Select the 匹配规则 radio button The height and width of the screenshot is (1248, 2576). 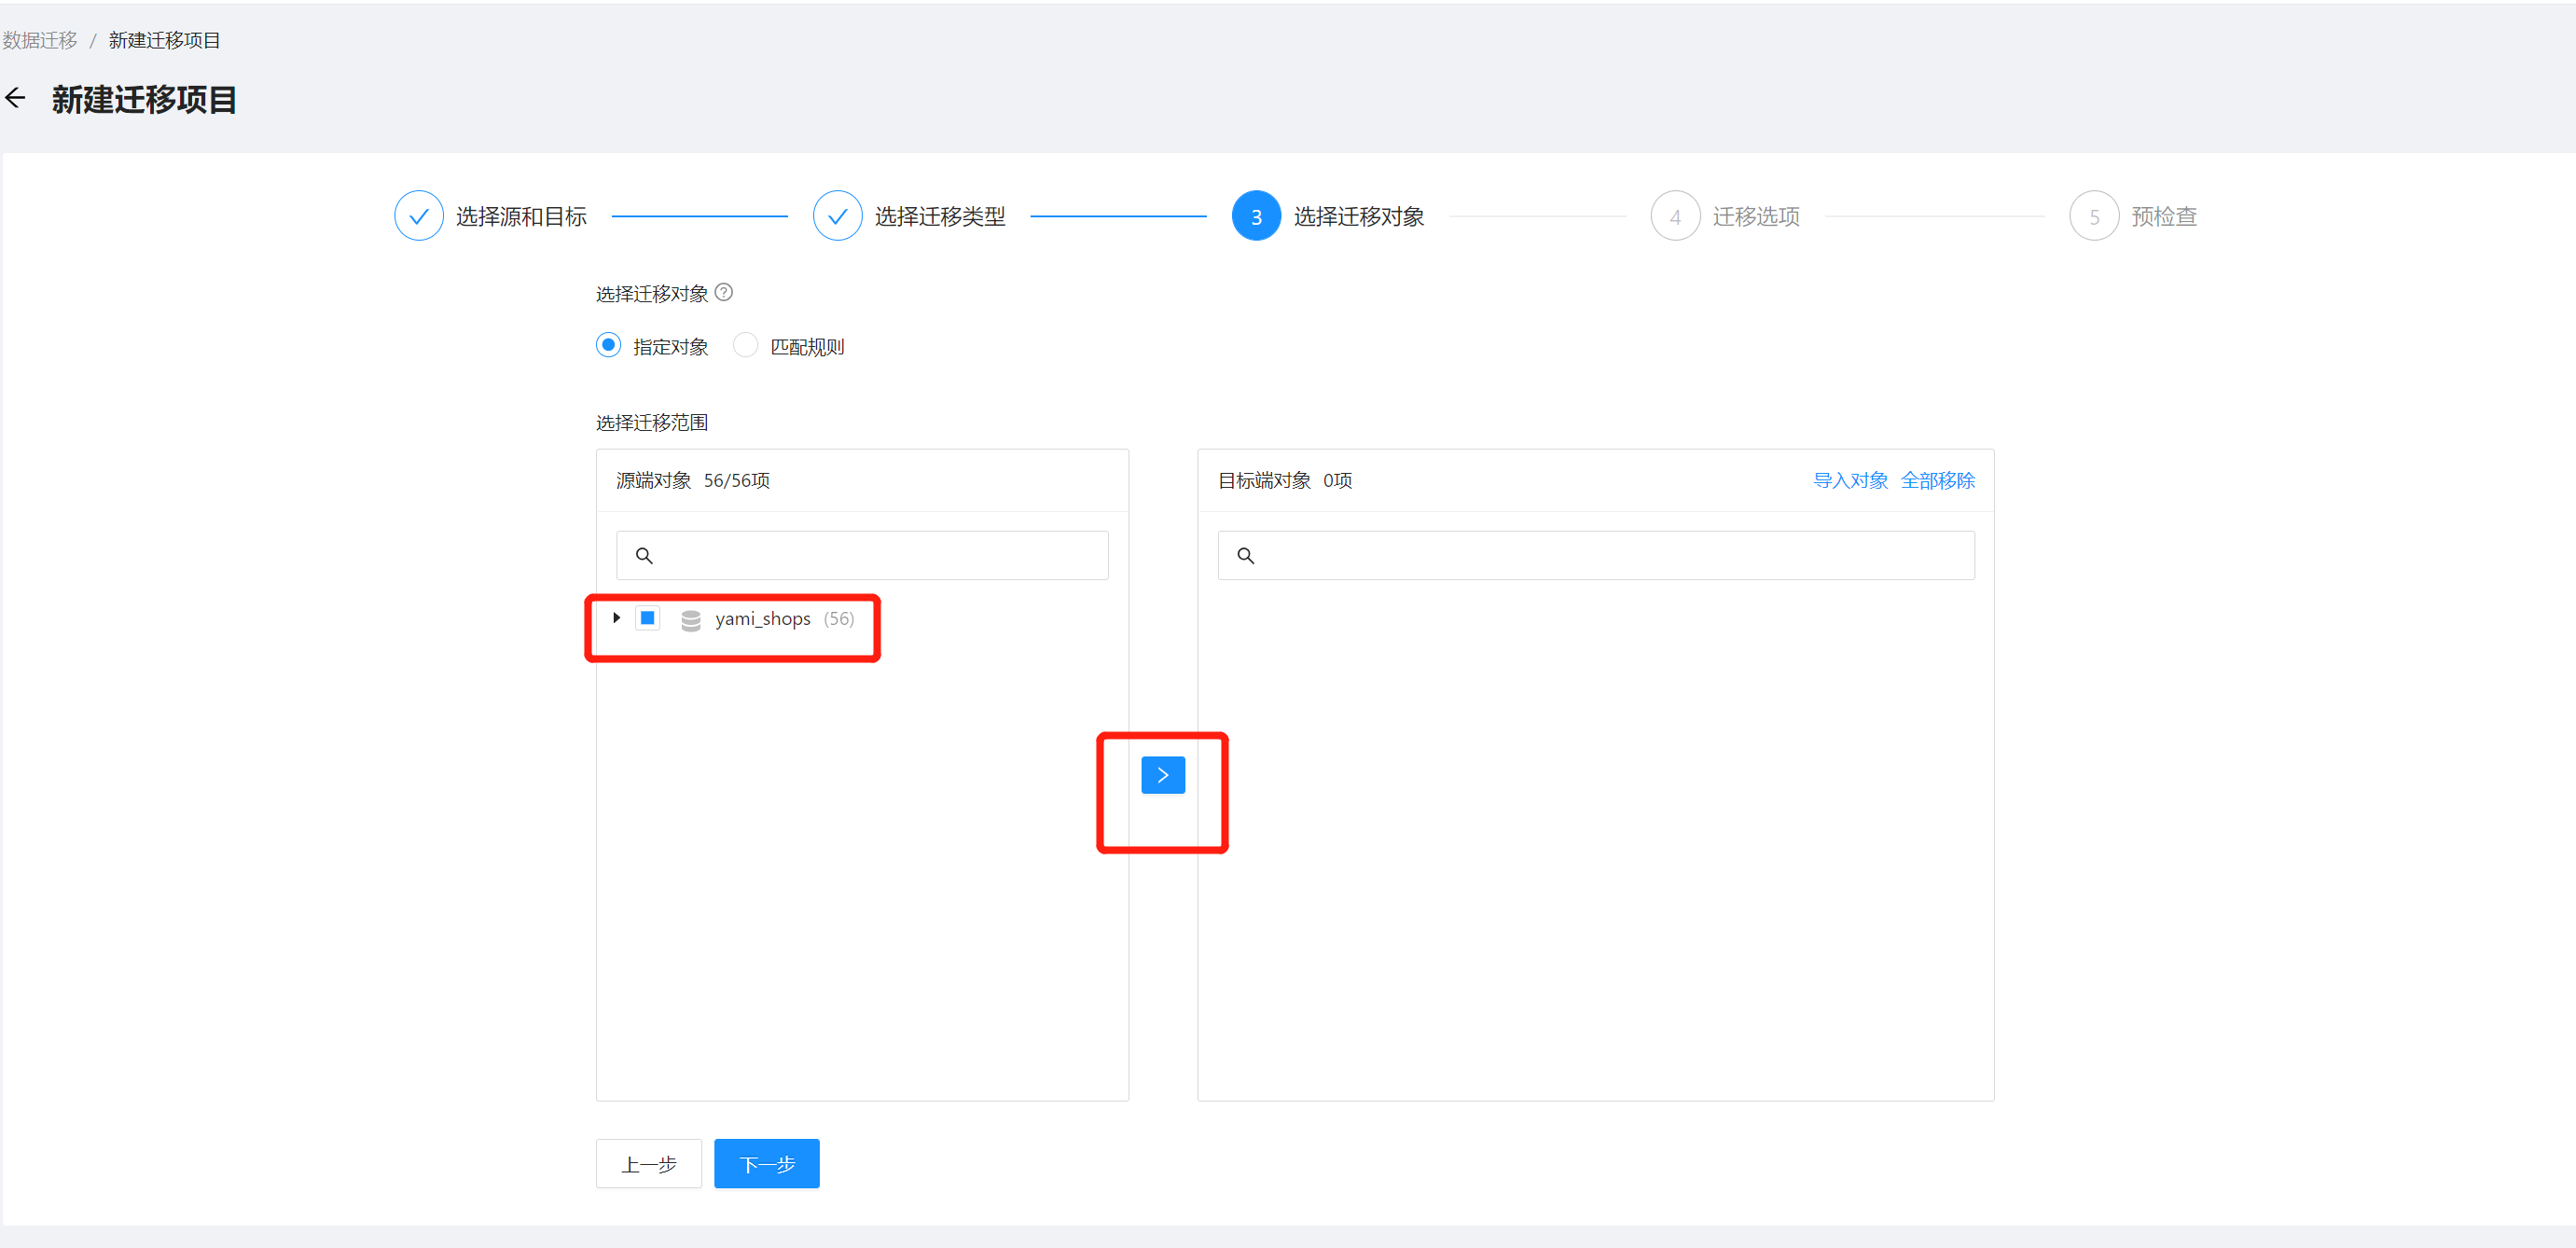point(745,345)
